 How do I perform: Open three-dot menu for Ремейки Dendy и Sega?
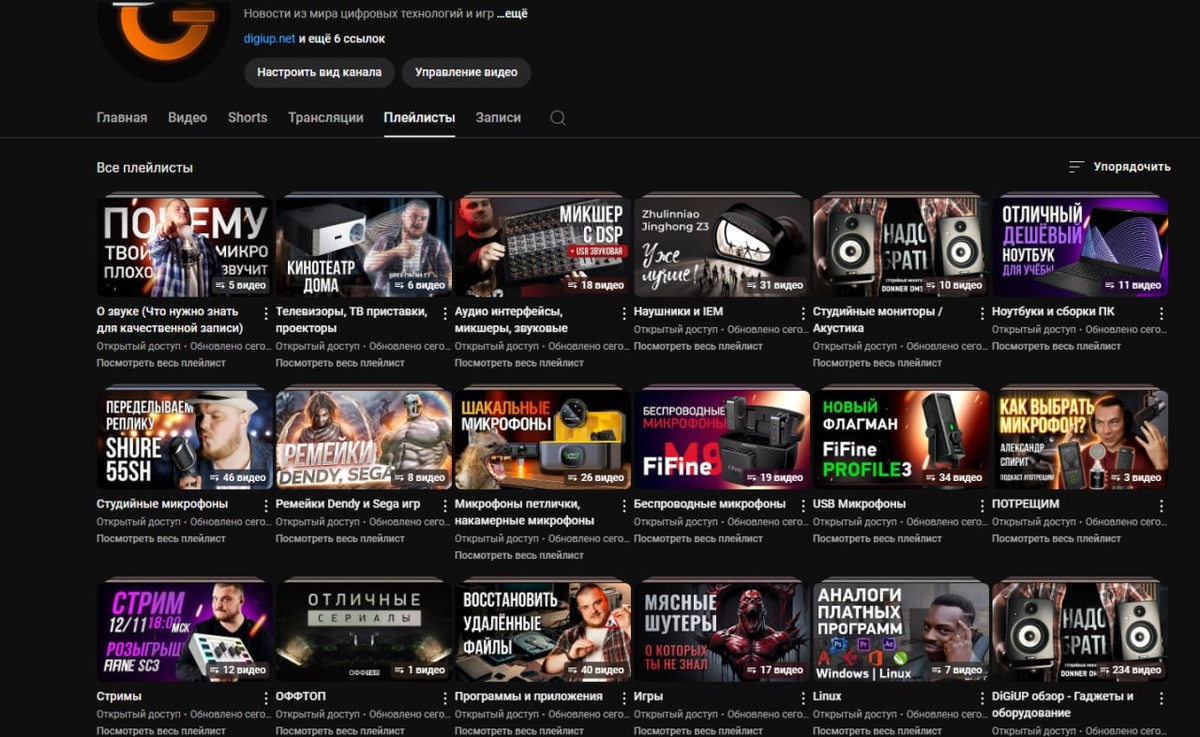click(x=445, y=505)
